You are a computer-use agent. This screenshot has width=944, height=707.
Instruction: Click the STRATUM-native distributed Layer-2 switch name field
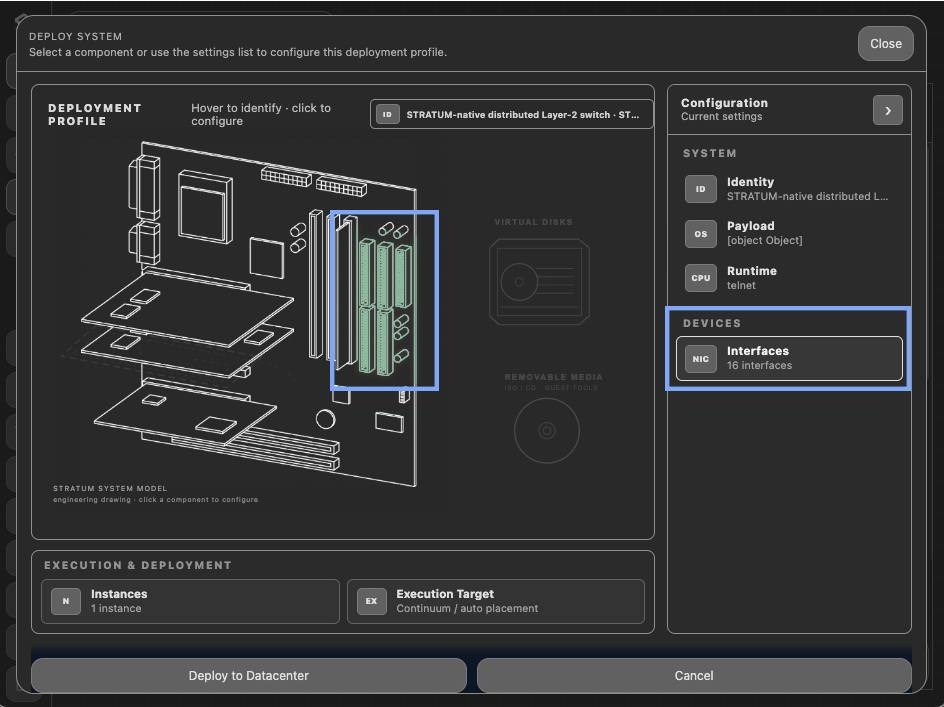click(x=512, y=114)
